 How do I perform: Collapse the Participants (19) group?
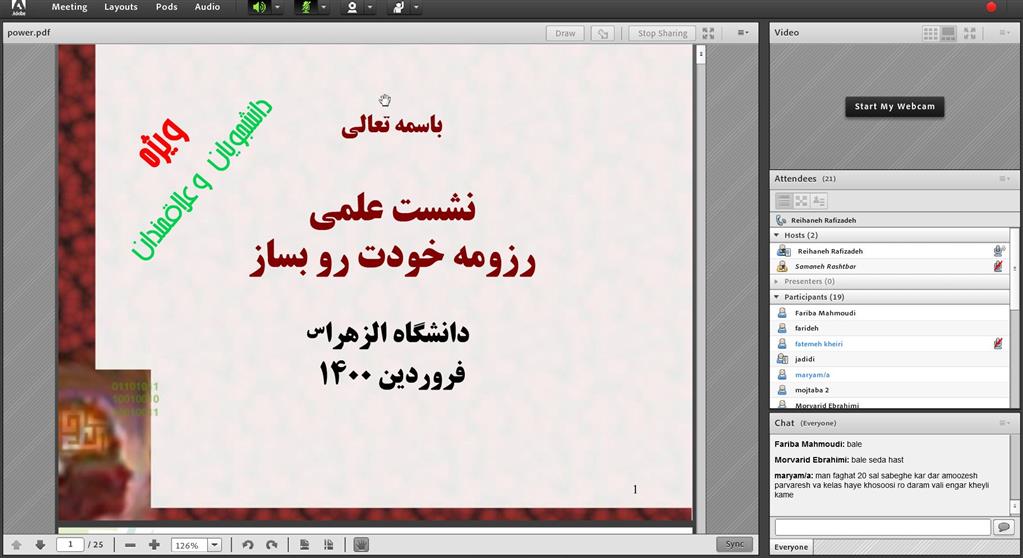click(x=776, y=297)
